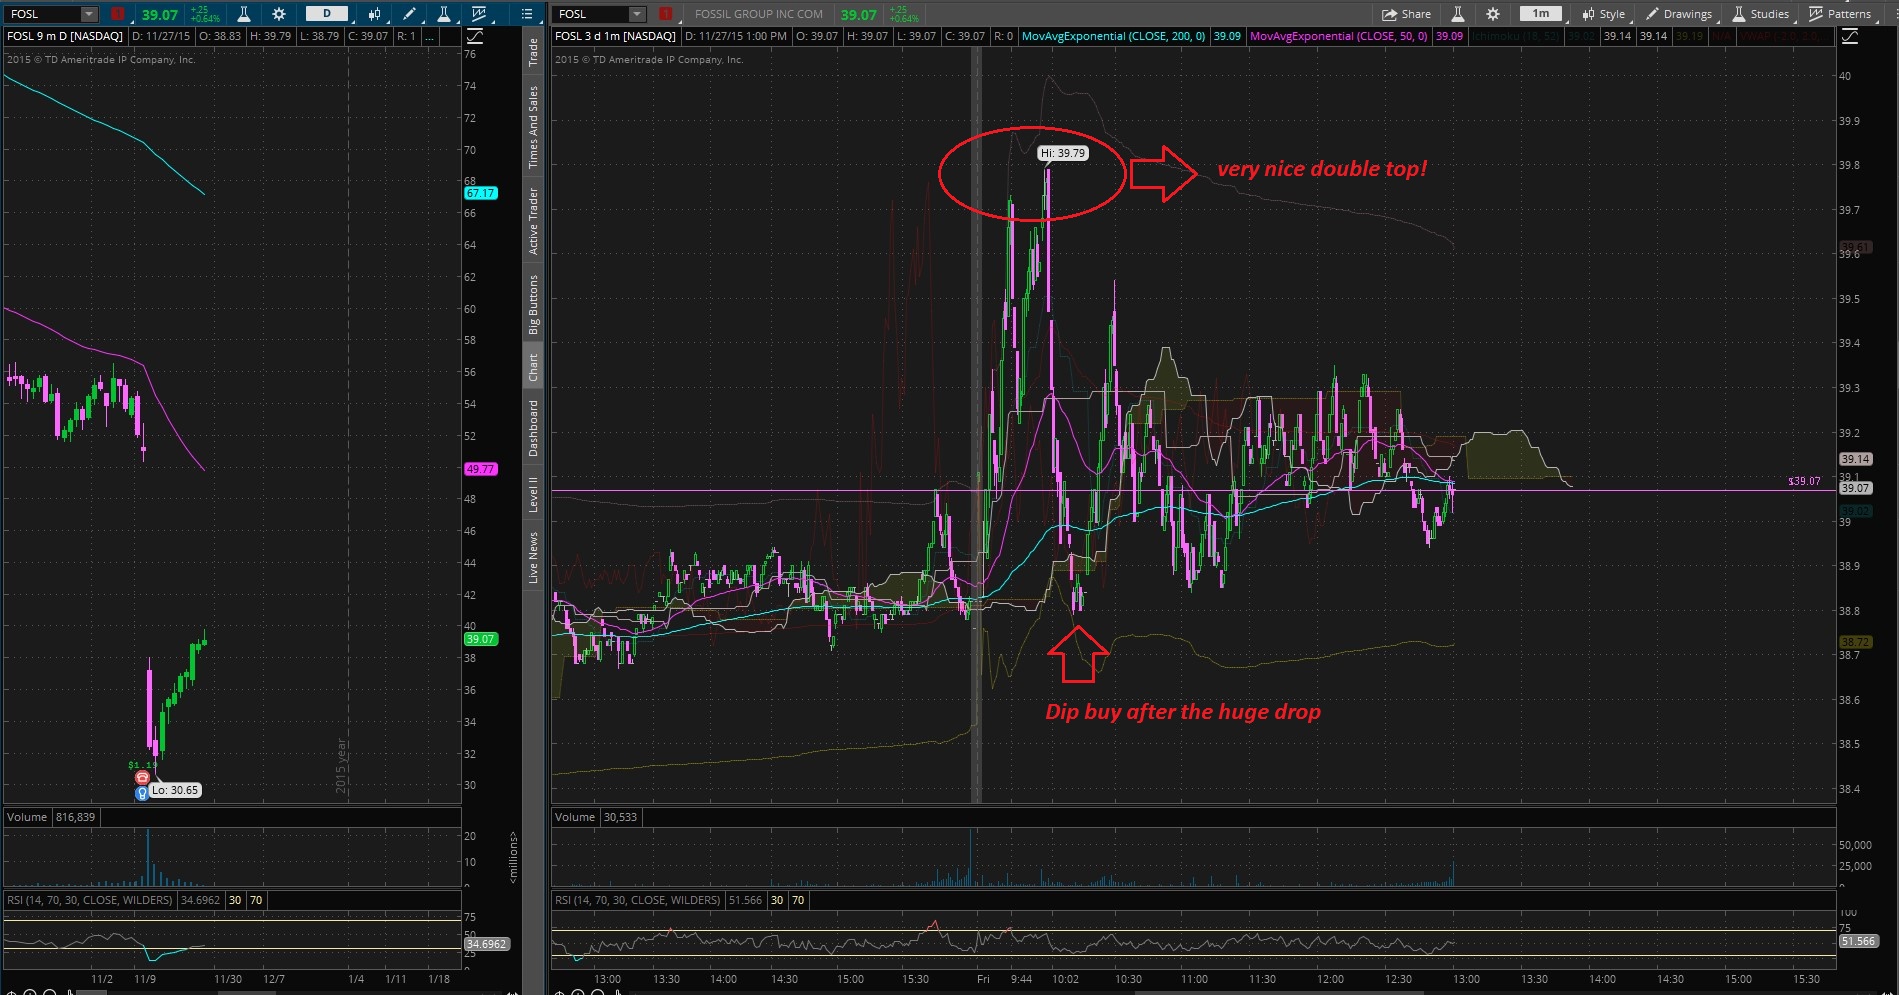
Task: Click the 'Lo: 30.65' price bubble
Action: (175, 790)
